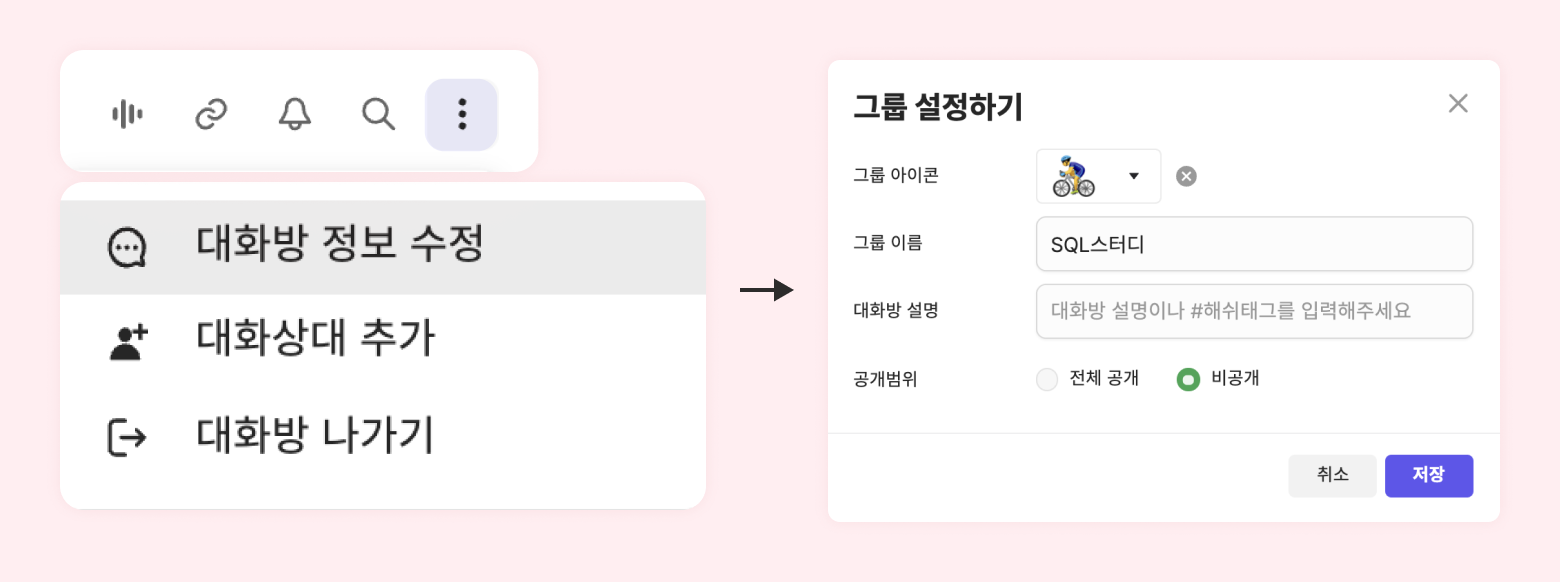Image resolution: width=1560 pixels, height=582 pixels.
Task: Remove the group icon with the gray X
Action: (x=1186, y=177)
